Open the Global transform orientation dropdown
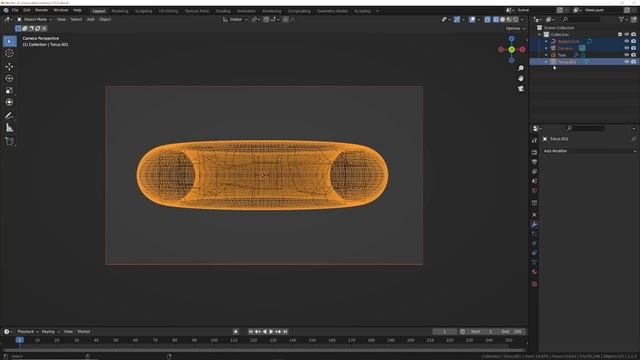Image resolution: width=640 pixels, height=360 pixels. 236,19
